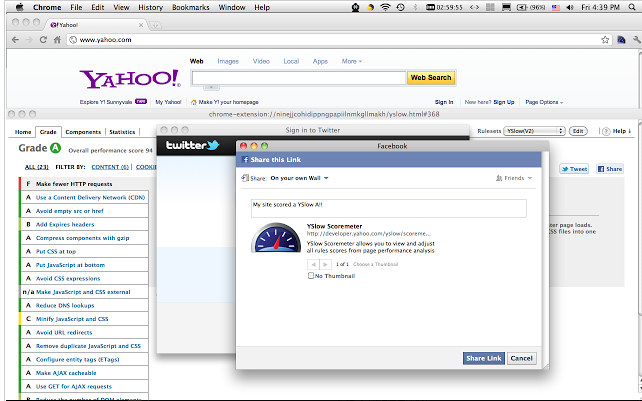The height and width of the screenshot is (401, 642).
Task: Click the Twitter logo in sign-in window
Action: coord(192,145)
